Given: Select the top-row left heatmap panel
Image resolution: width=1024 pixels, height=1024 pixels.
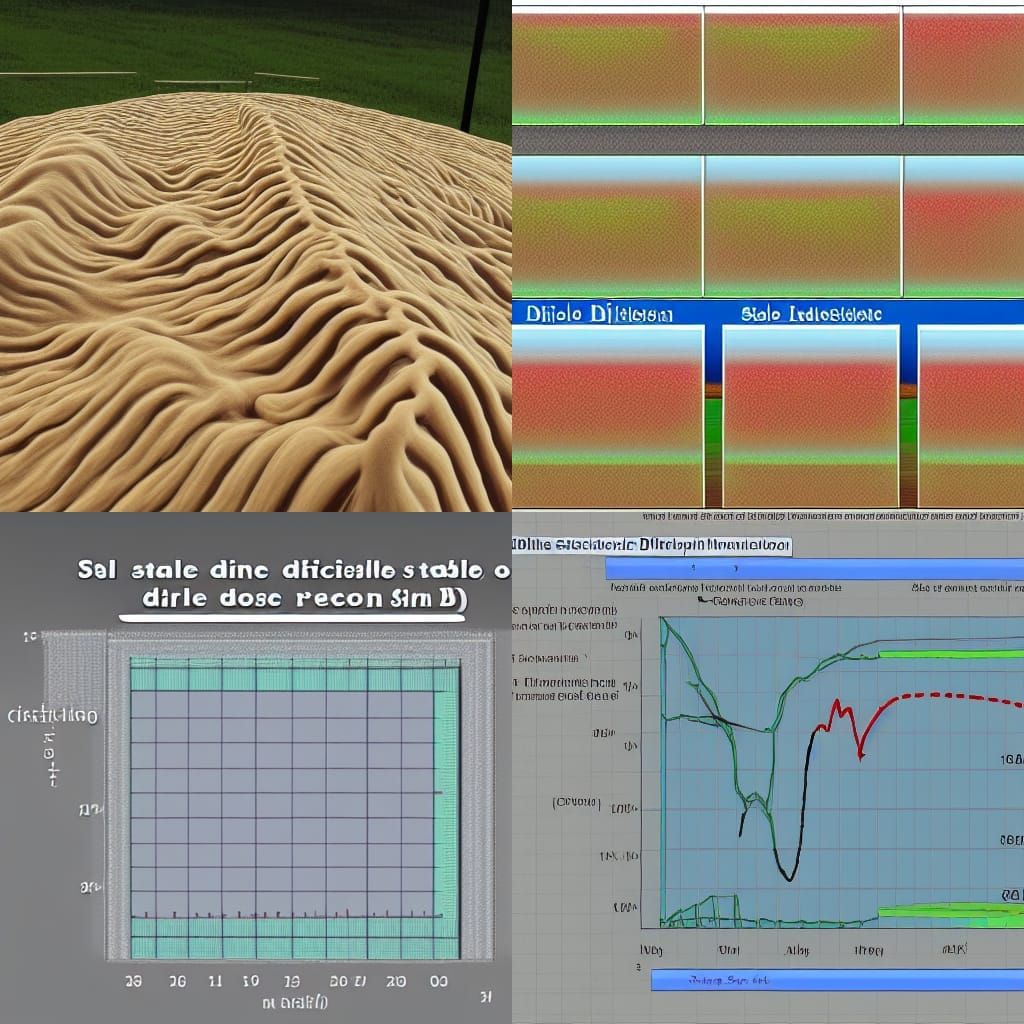Looking at the screenshot, I should click(606, 66).
